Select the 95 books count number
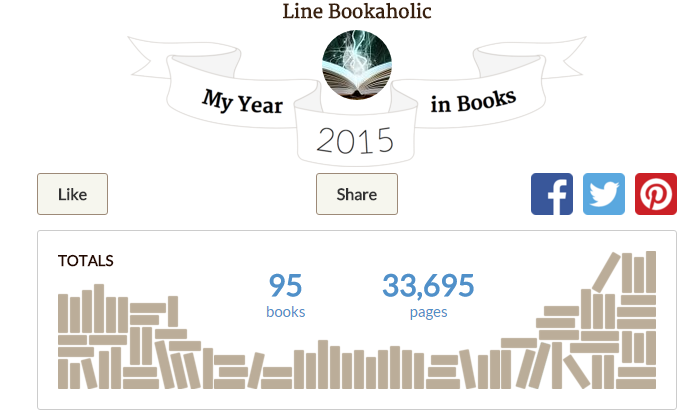The image size is (687, 420). click(285, 285)
